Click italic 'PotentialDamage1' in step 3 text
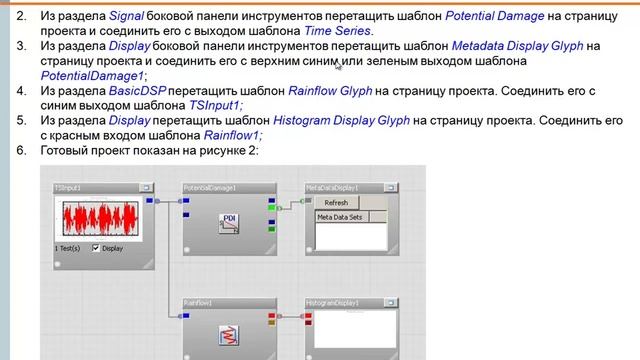 92,76
